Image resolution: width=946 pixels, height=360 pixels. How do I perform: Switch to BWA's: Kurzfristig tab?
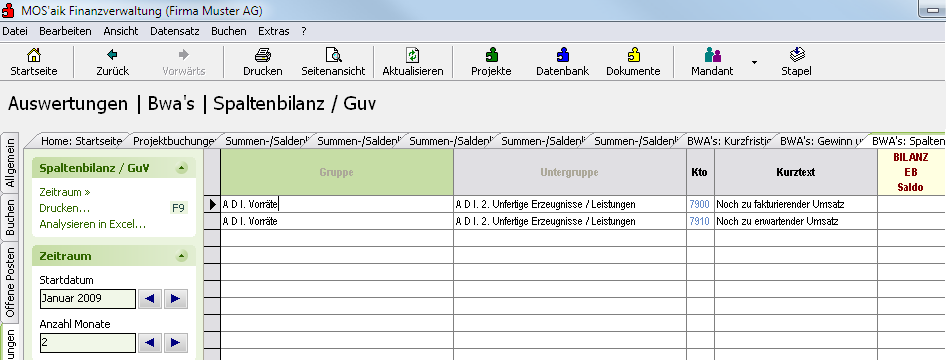729,141
